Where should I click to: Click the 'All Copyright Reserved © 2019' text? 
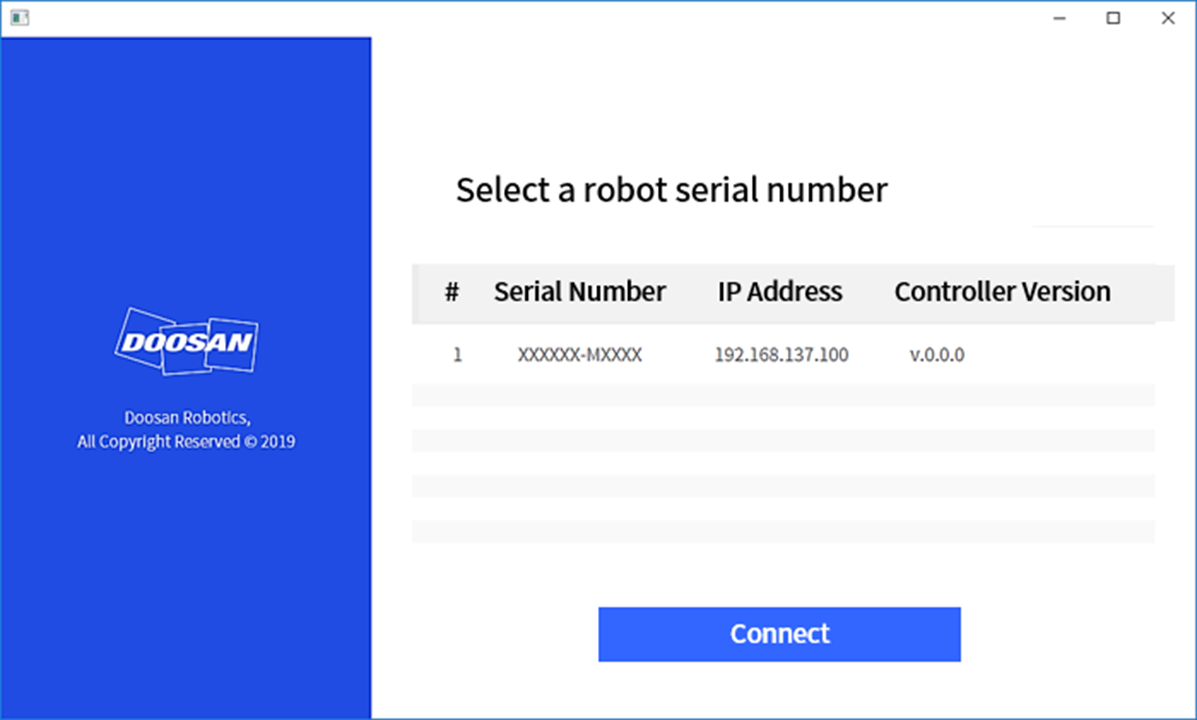click(186, 442)
